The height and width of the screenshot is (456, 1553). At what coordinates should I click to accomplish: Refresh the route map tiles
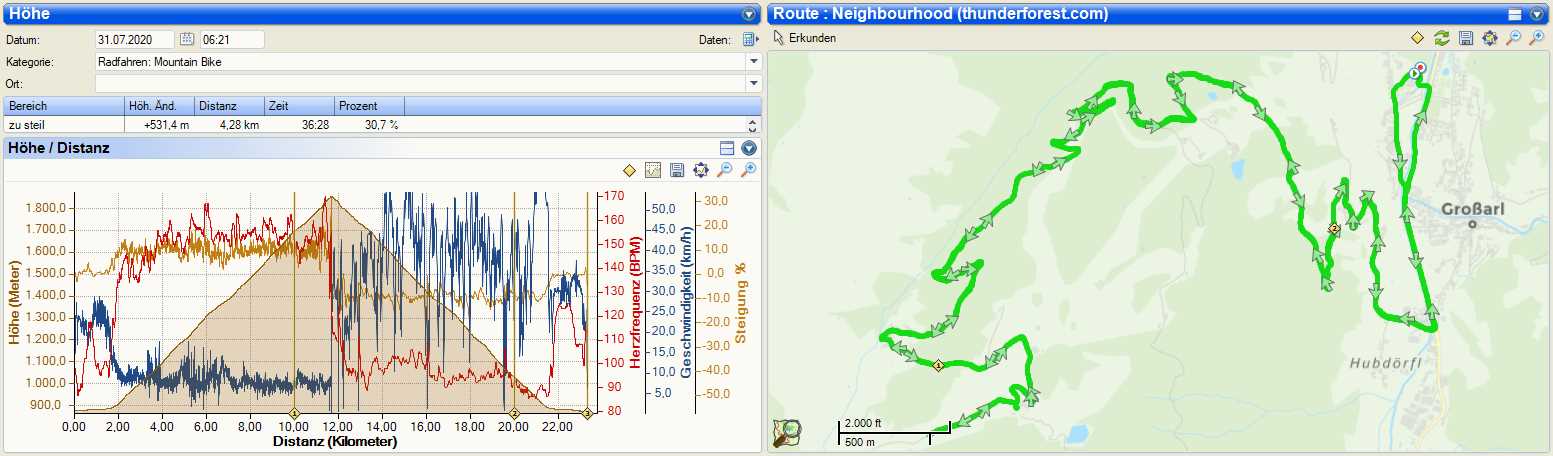pyautogui.click(x=1441, y=38)
